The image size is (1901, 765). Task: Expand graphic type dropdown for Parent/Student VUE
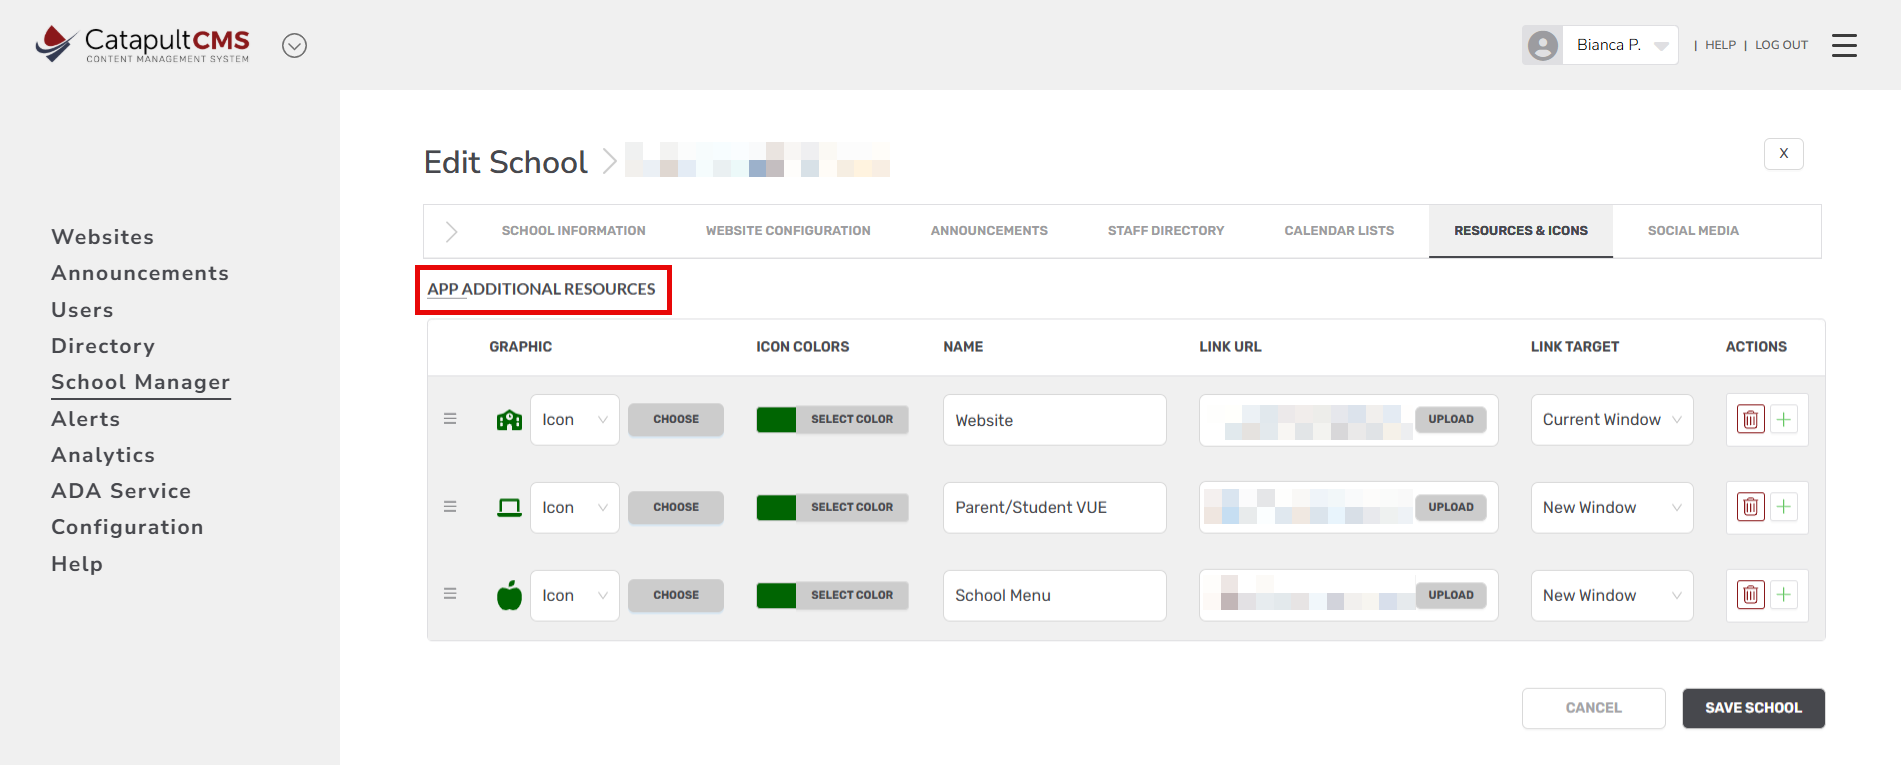pyautogui.click(x=574, y=508)
